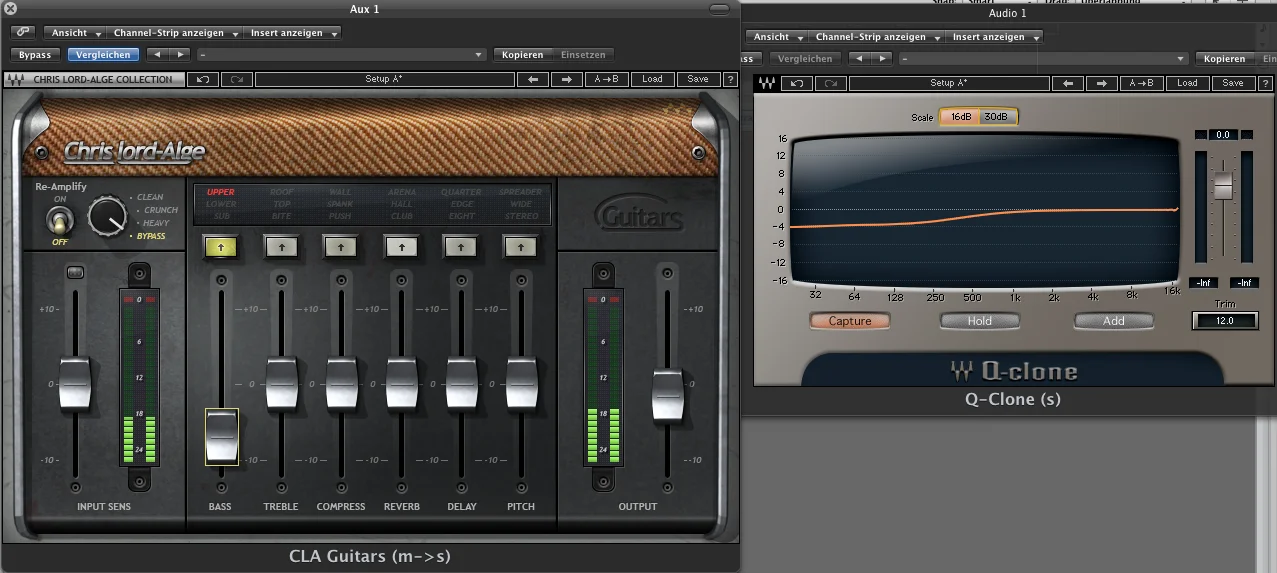Click the Capture button in Q-Clone
Screen dimensions: 1277x573
850,321
